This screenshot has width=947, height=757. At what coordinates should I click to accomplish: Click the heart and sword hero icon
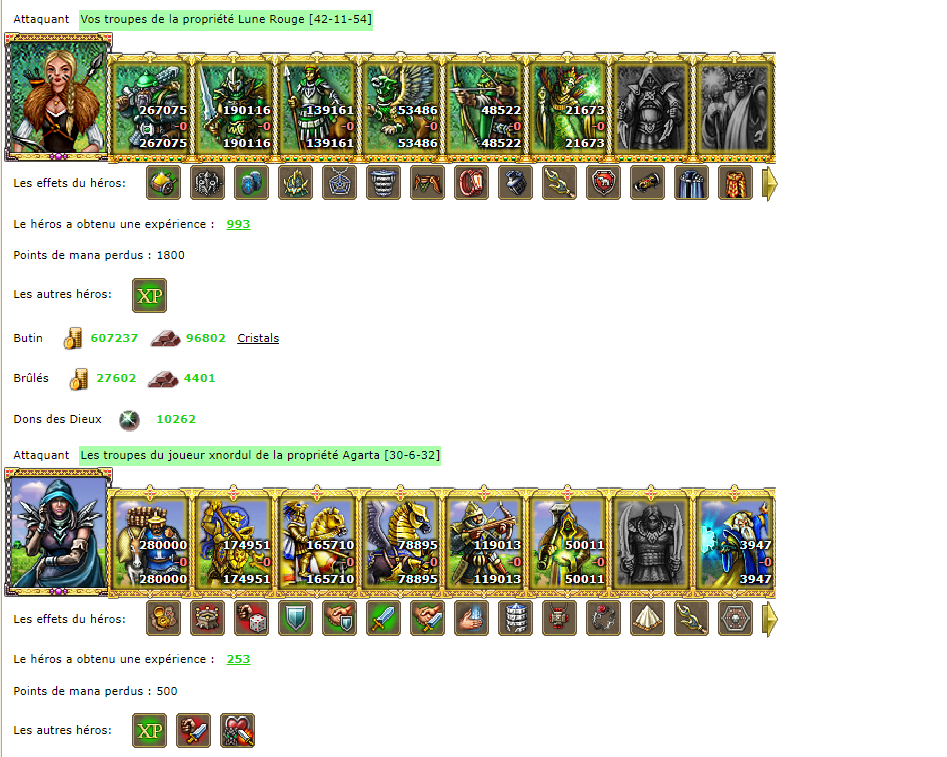[x=237, y=730]
